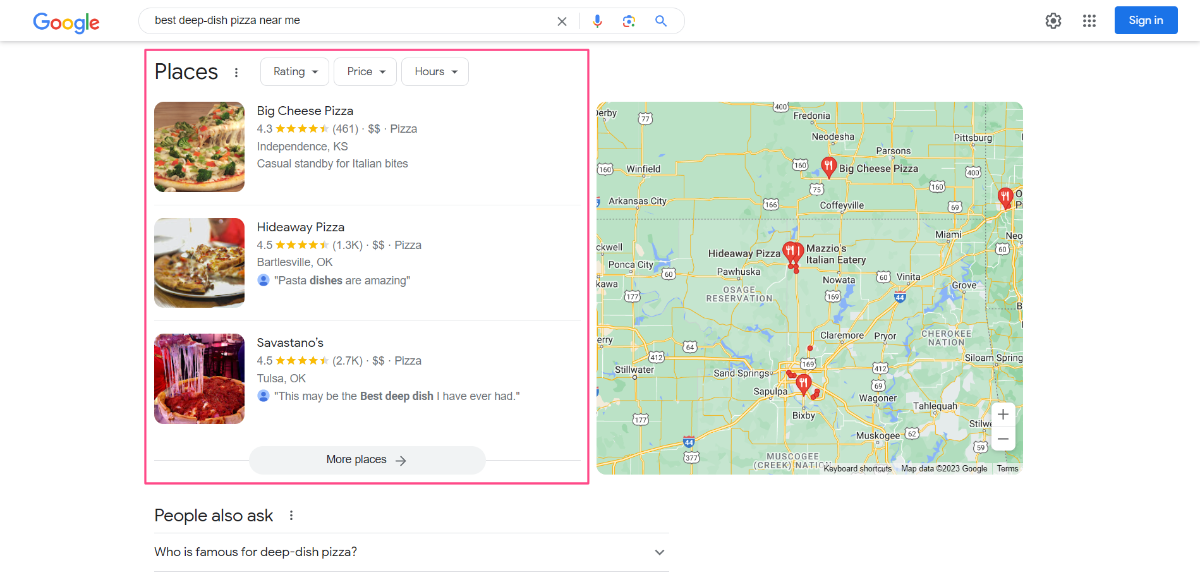Start voice search with the microphone icon
The width and height of the screenshot is (1200, 583).
click(x=598, y=21)
